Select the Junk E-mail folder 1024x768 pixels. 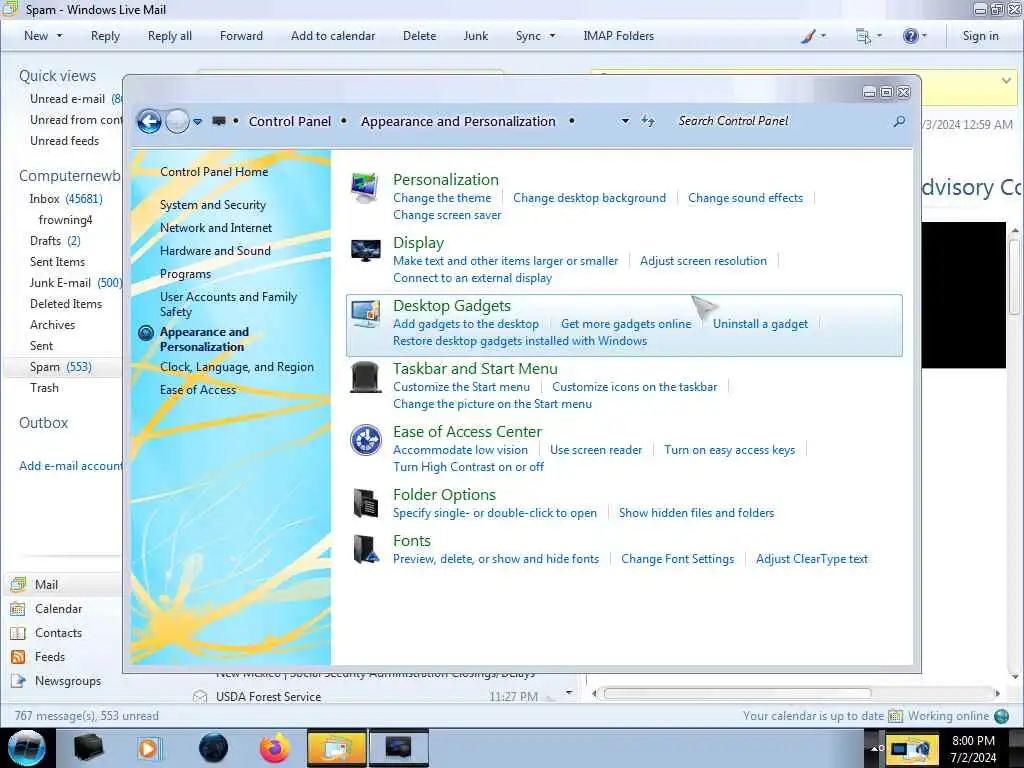point(75,283)
